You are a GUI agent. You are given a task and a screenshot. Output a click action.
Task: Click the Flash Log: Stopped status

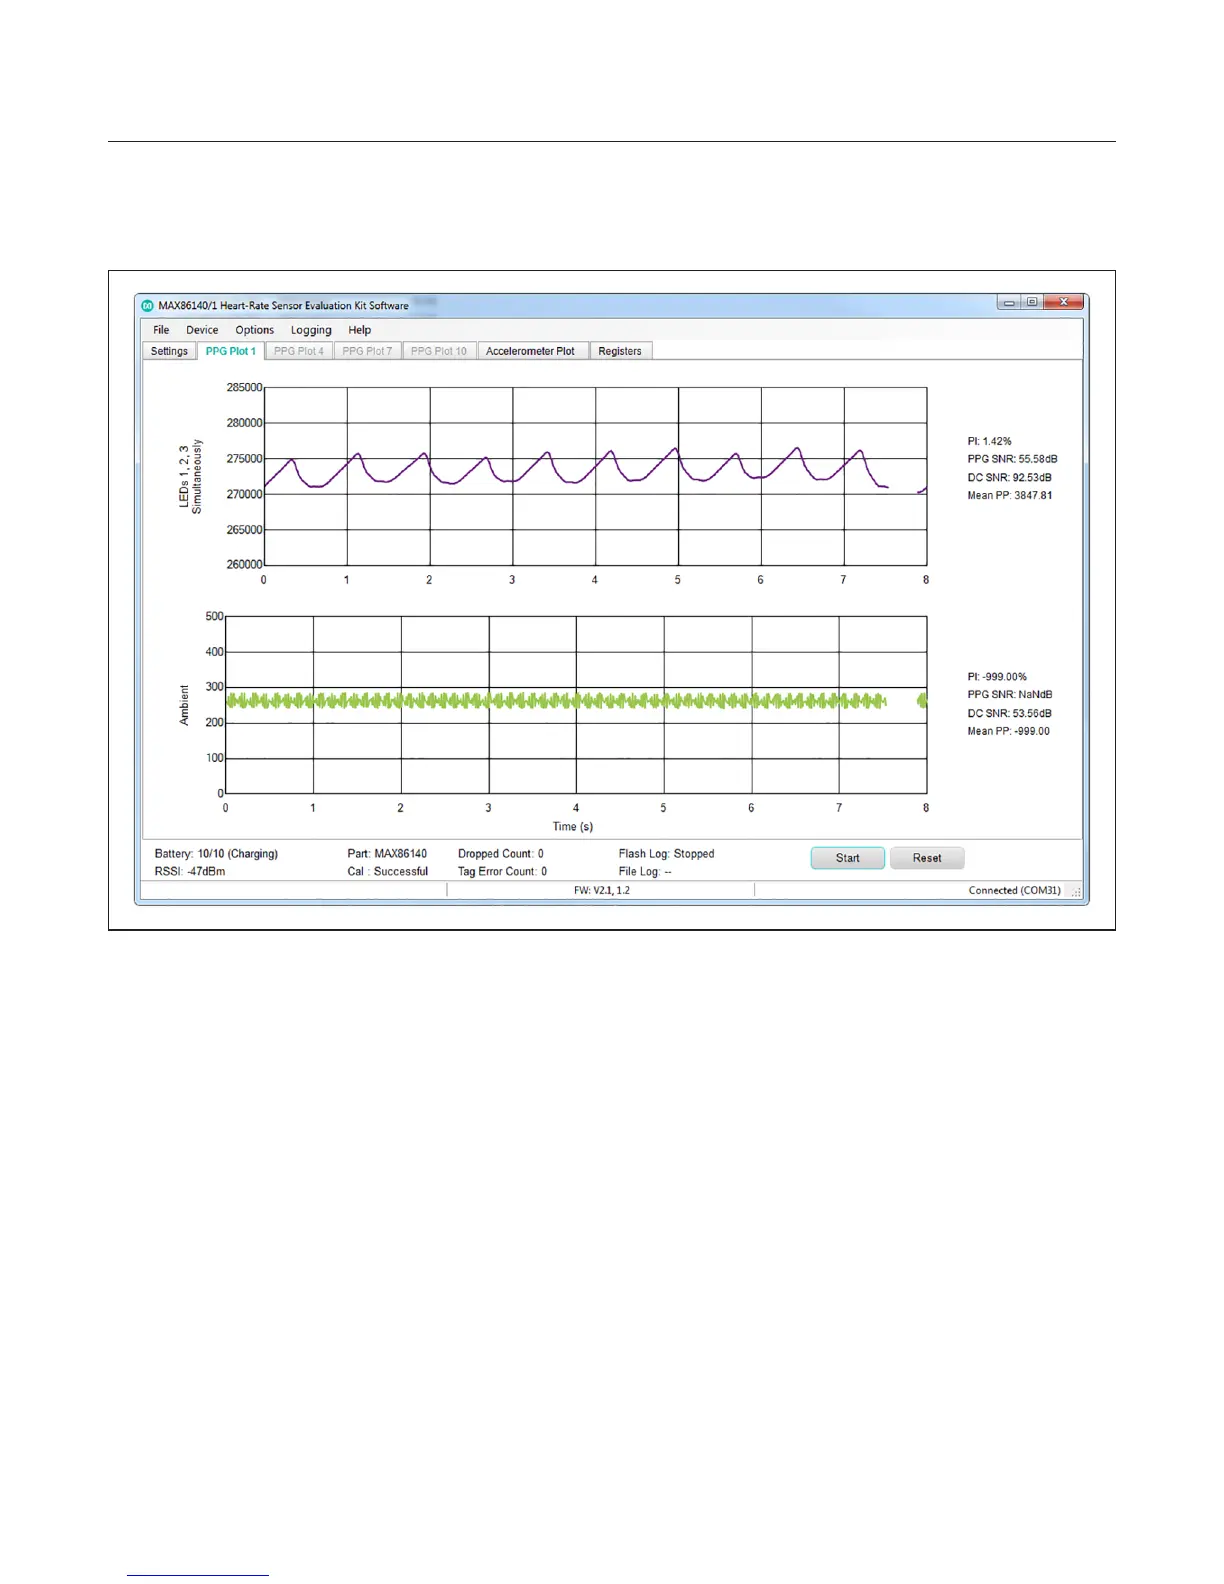click(x=666, y=854)
